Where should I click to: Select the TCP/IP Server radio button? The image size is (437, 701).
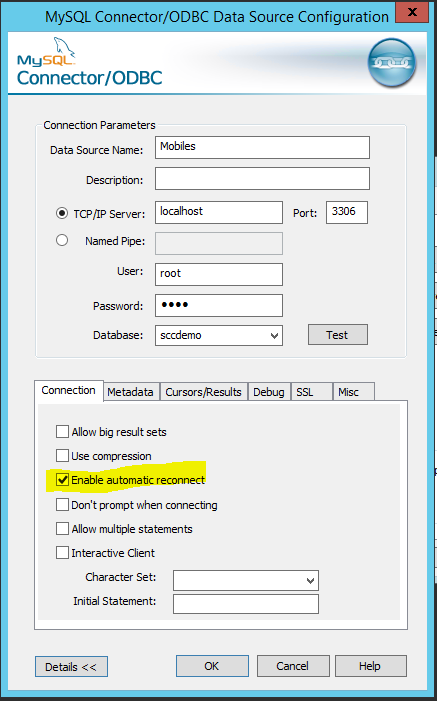click(62, 213)
